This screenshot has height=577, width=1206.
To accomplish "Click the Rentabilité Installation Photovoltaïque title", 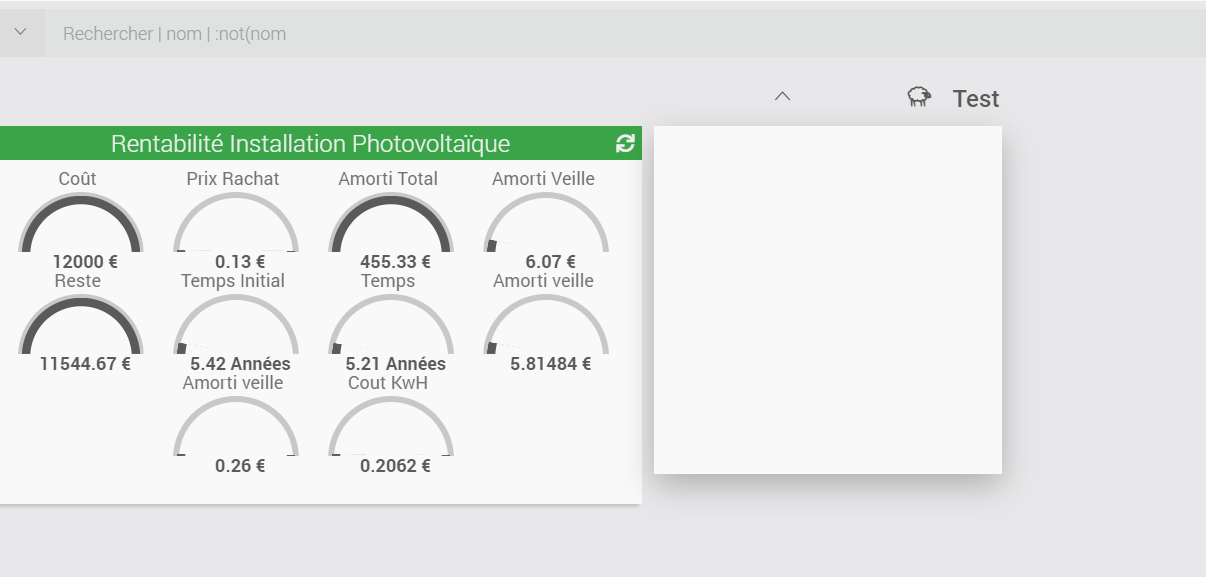I will pyautogui.click(x=310, y=144).
